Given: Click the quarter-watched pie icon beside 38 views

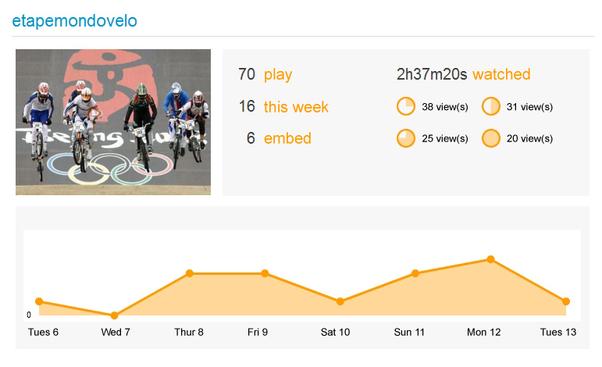Looking at the screenshot, I should coord(405,106).
